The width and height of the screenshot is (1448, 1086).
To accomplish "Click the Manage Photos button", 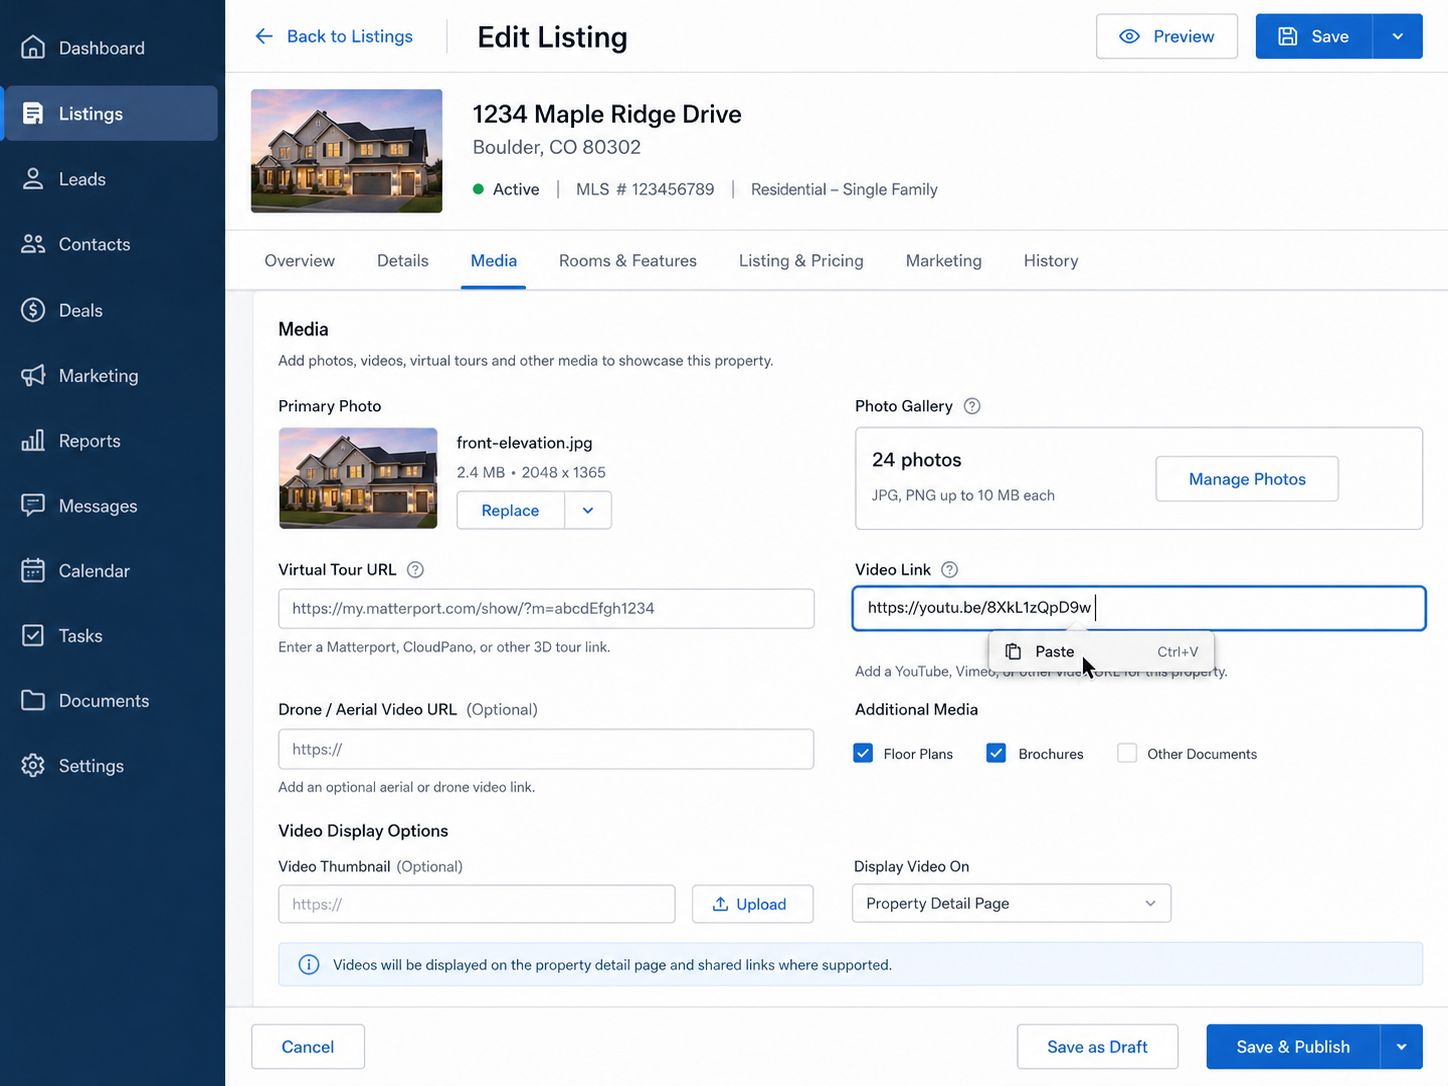I will click(1247, 479).
